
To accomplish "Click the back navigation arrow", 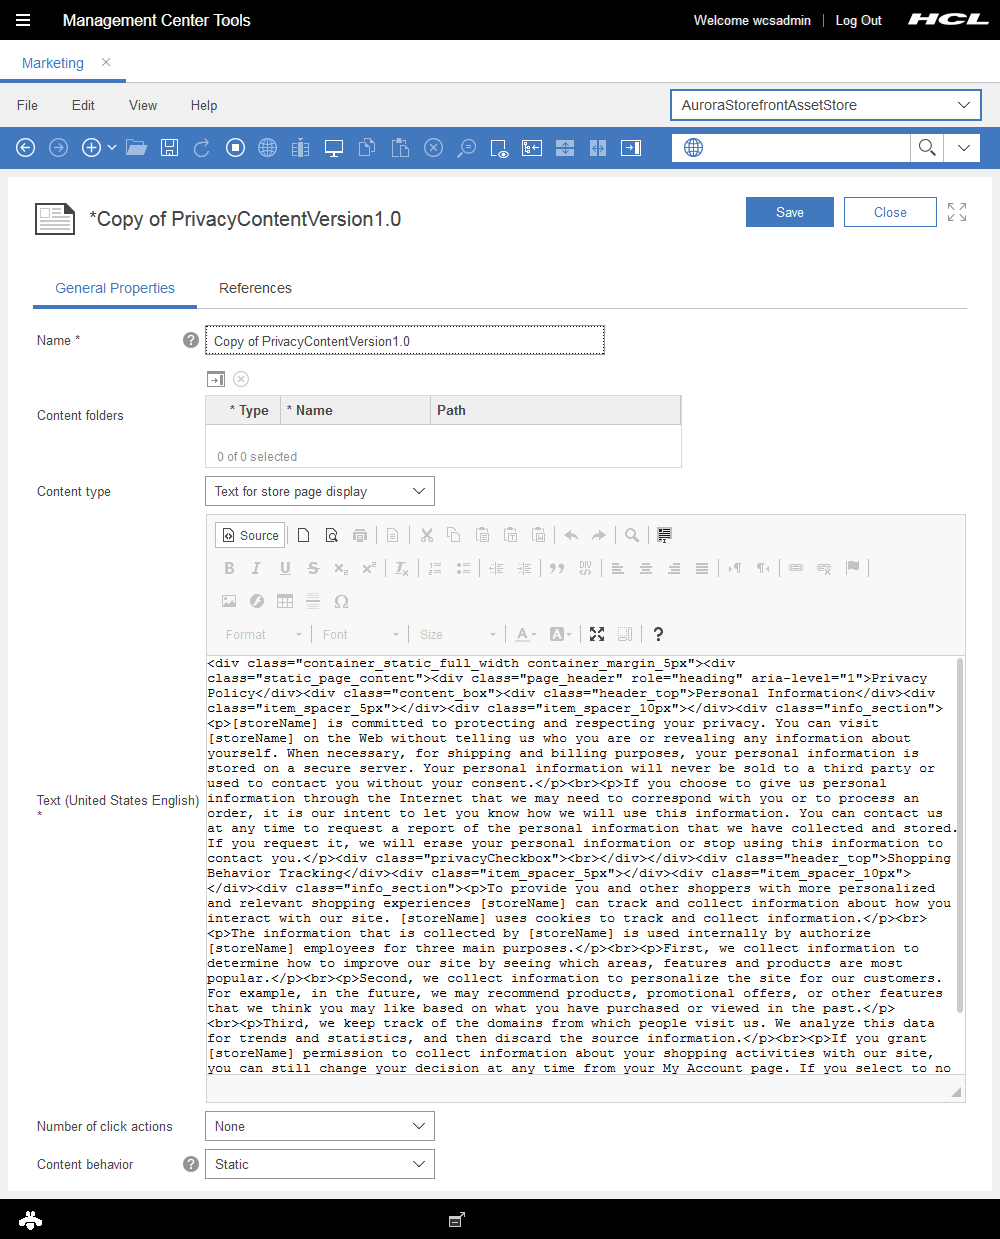I will point(25,147).
